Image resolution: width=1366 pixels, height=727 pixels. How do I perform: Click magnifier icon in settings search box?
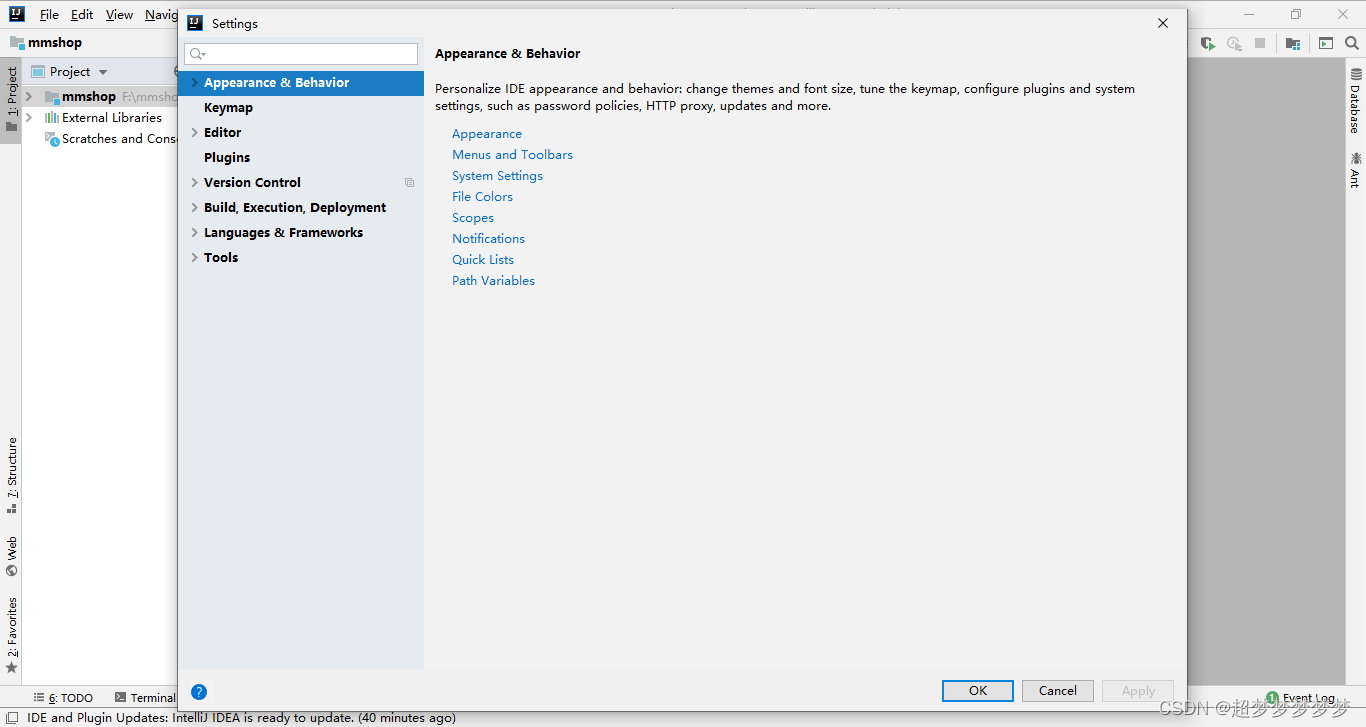pyautogui.click(x=197, y=54)
